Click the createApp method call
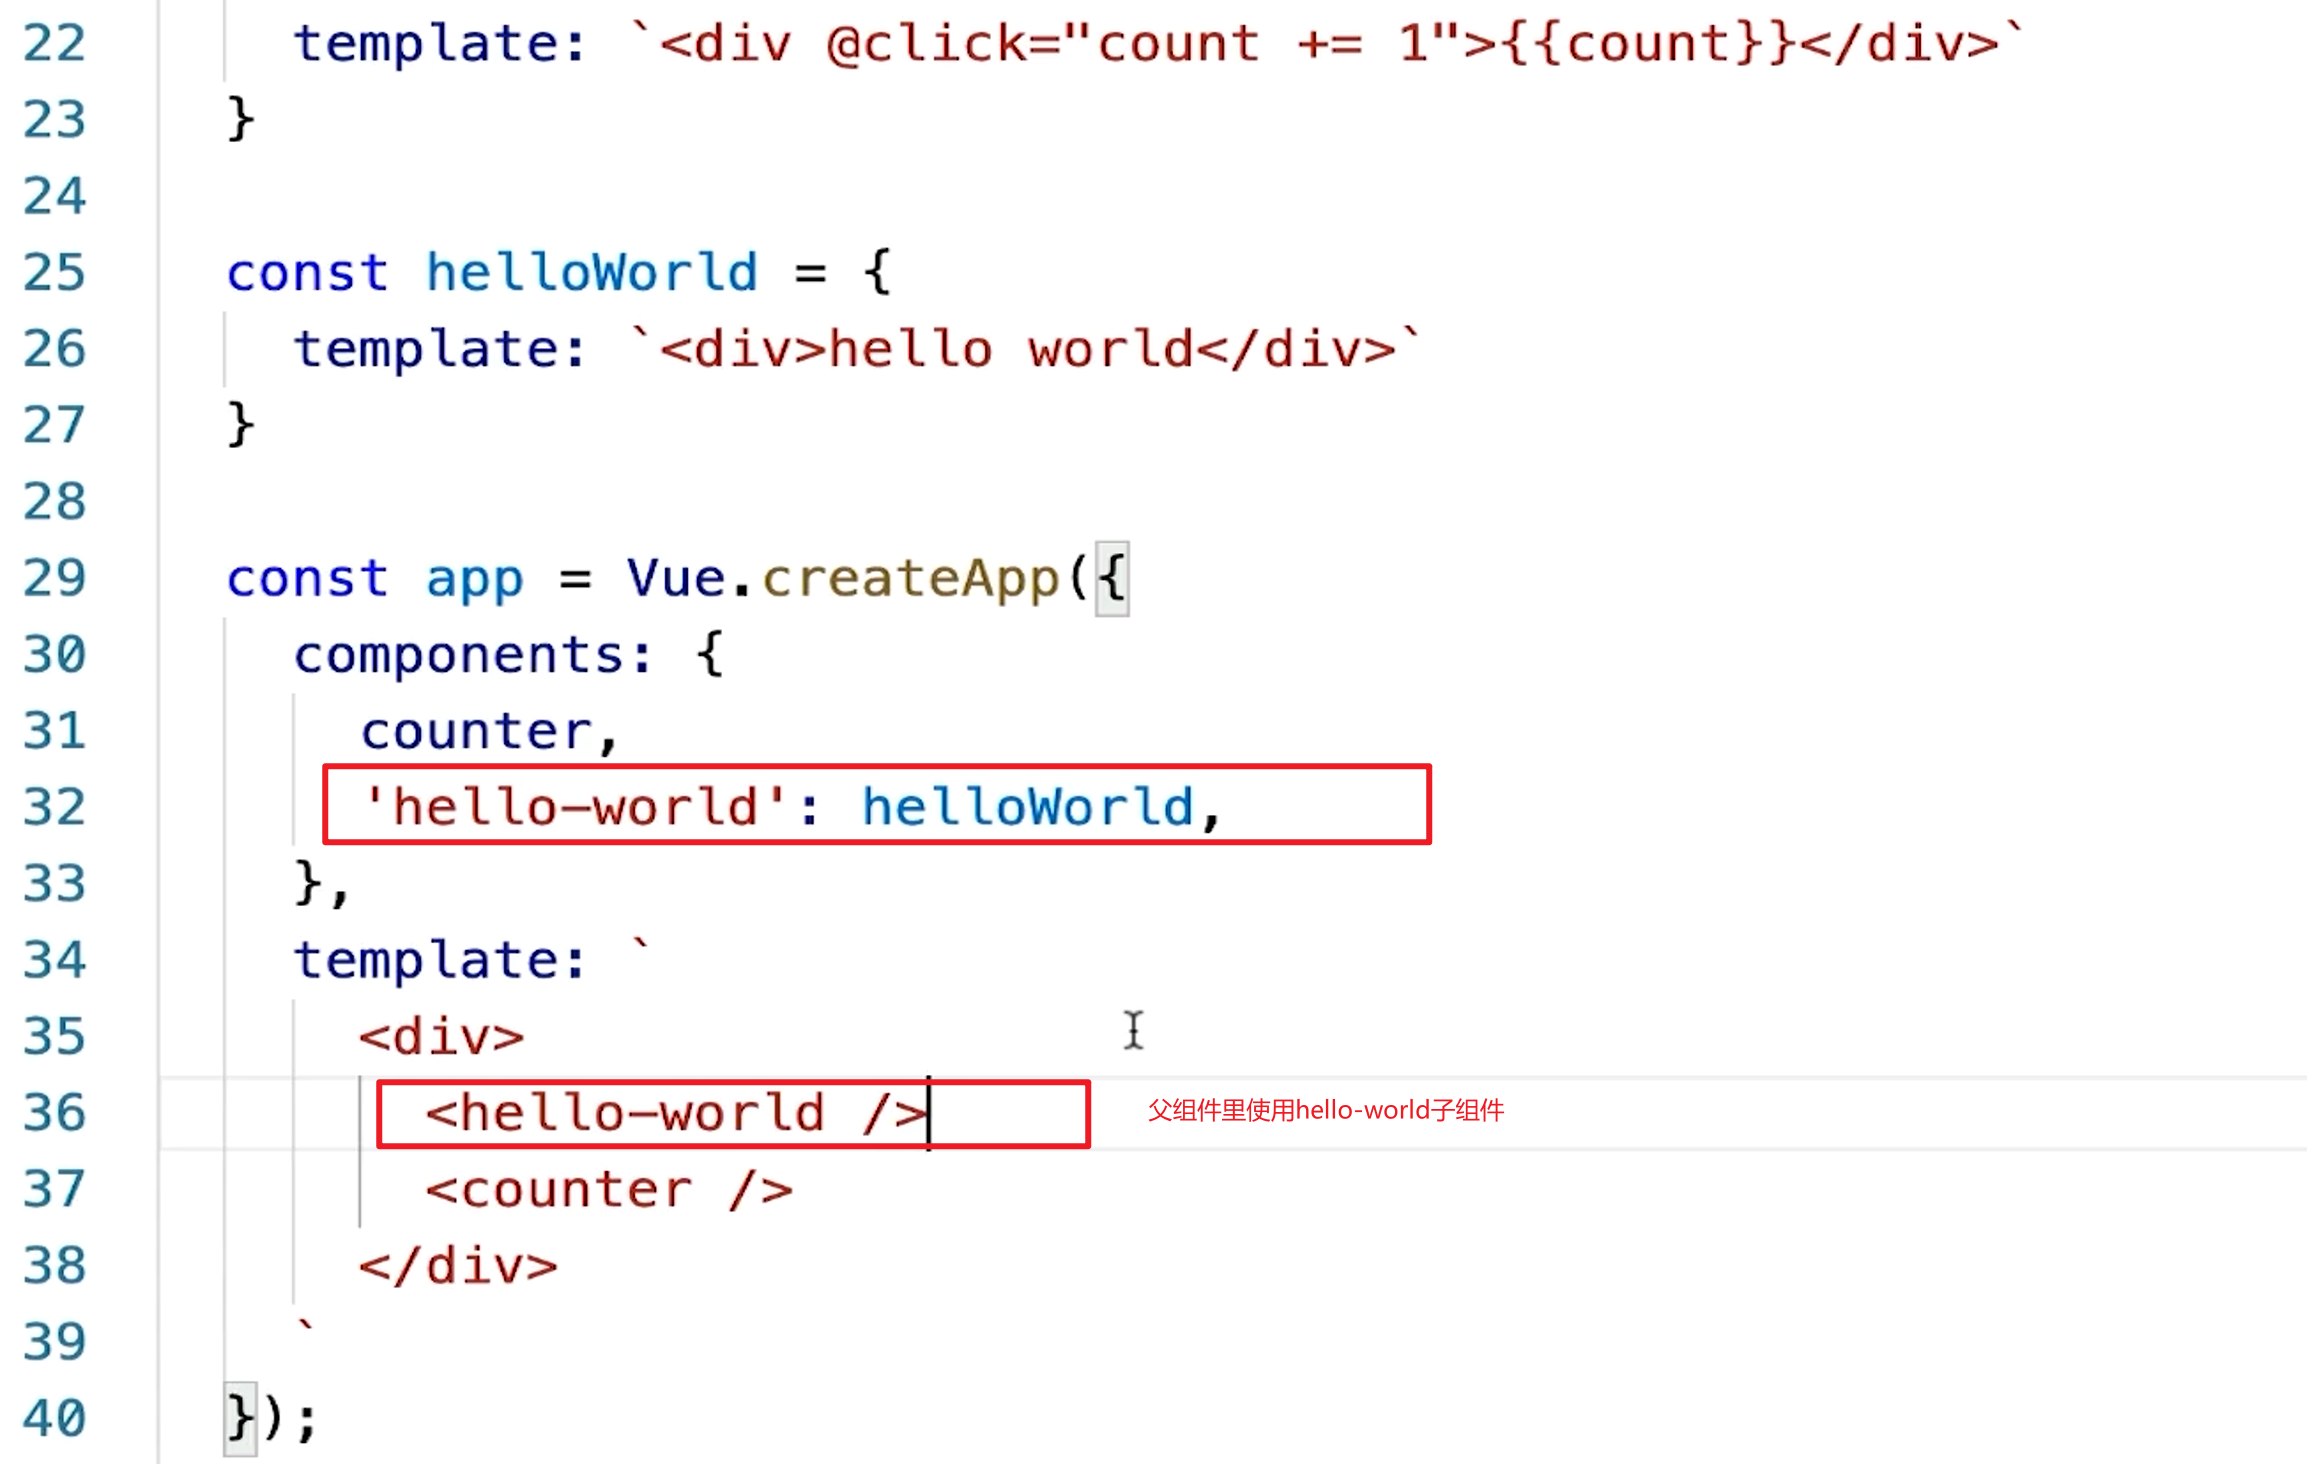This screenshot has height=1464, width=2307. pos(910,578)
